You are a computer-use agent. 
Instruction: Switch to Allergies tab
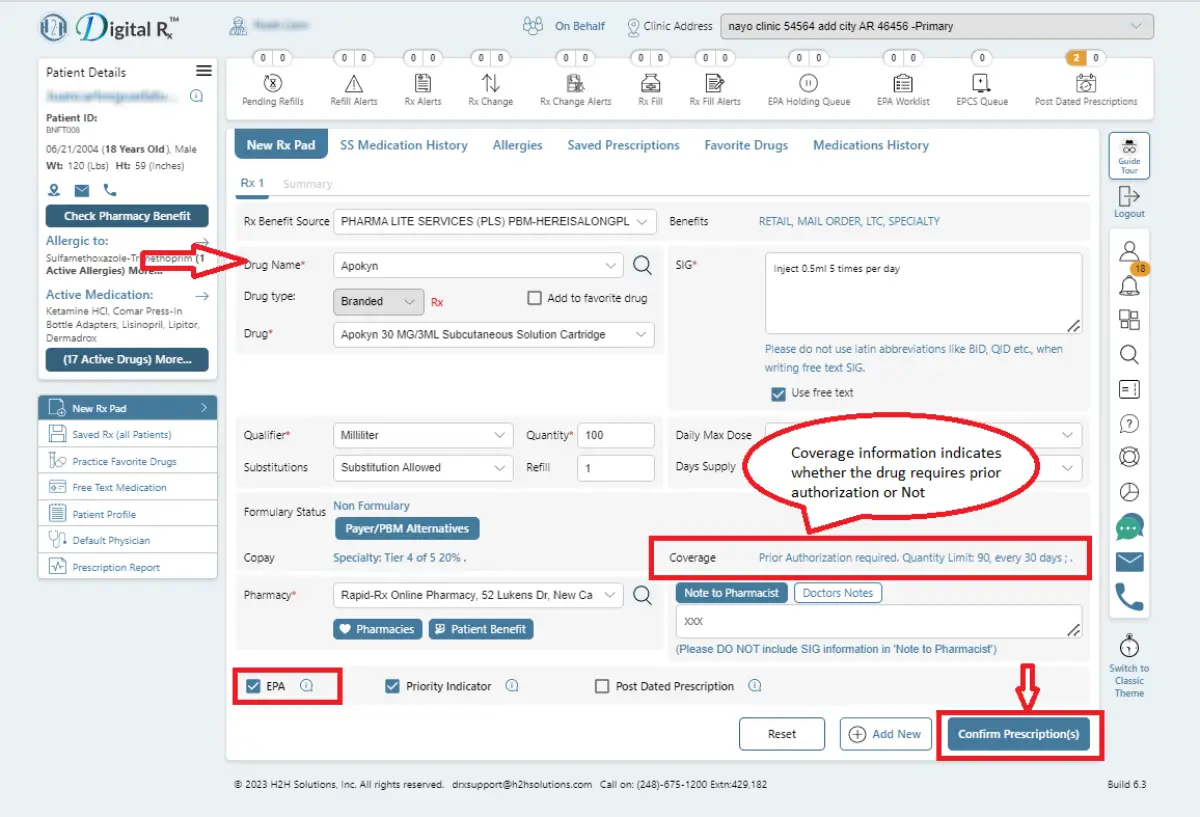(x=518, y=145)
